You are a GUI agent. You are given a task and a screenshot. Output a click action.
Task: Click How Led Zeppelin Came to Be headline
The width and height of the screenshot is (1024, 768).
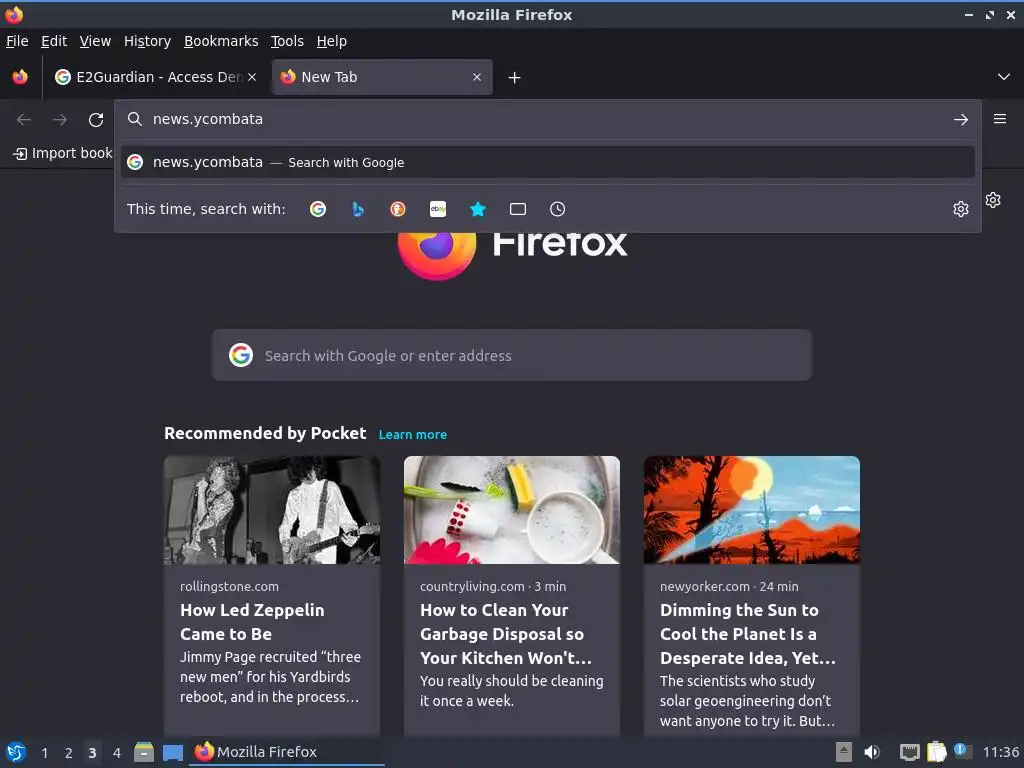(x=252, y=622)
